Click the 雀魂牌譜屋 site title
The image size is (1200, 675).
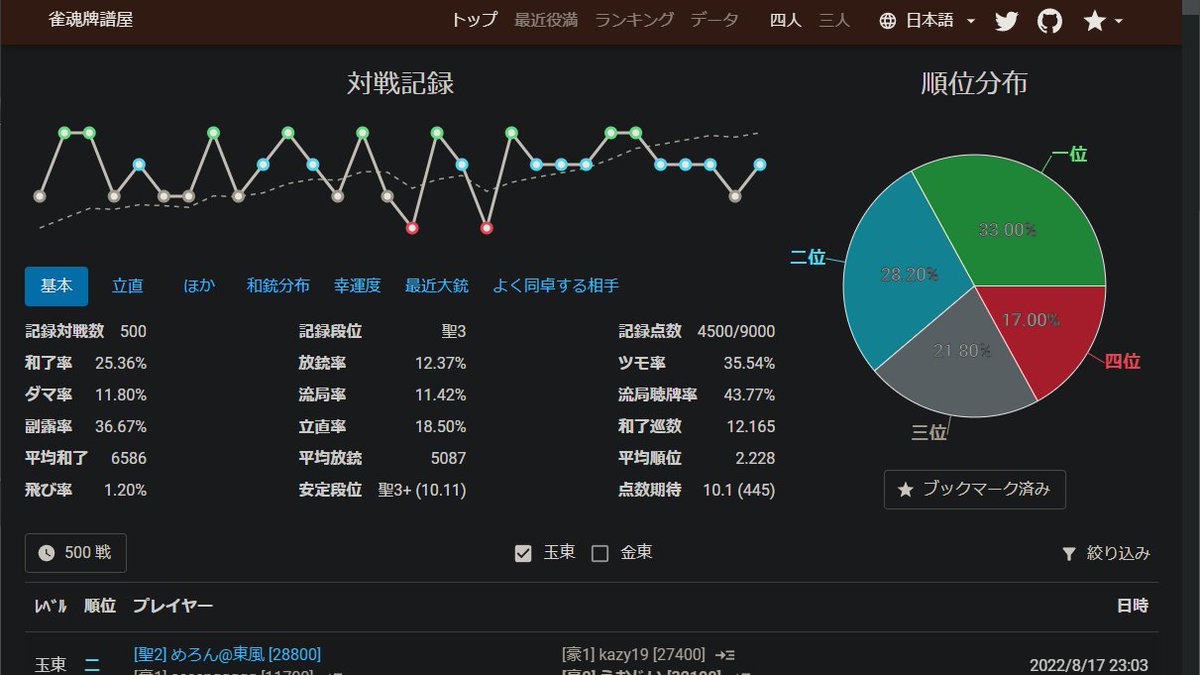90,20
